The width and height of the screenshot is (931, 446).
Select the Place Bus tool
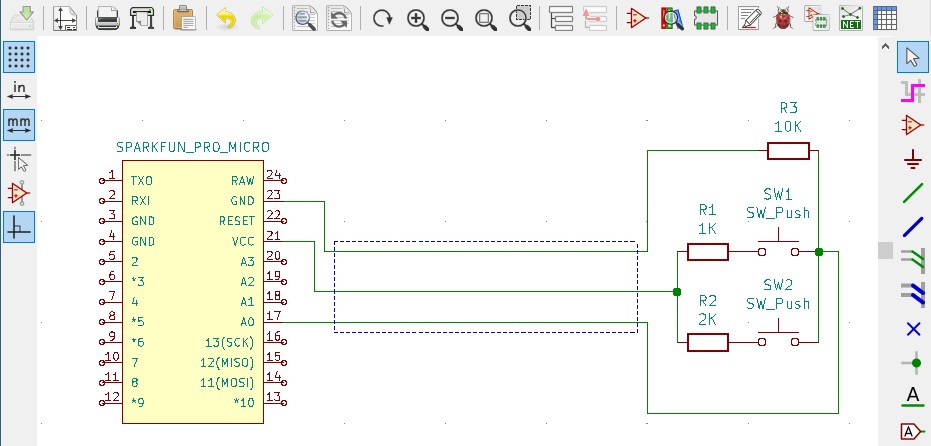pos(912,227)
